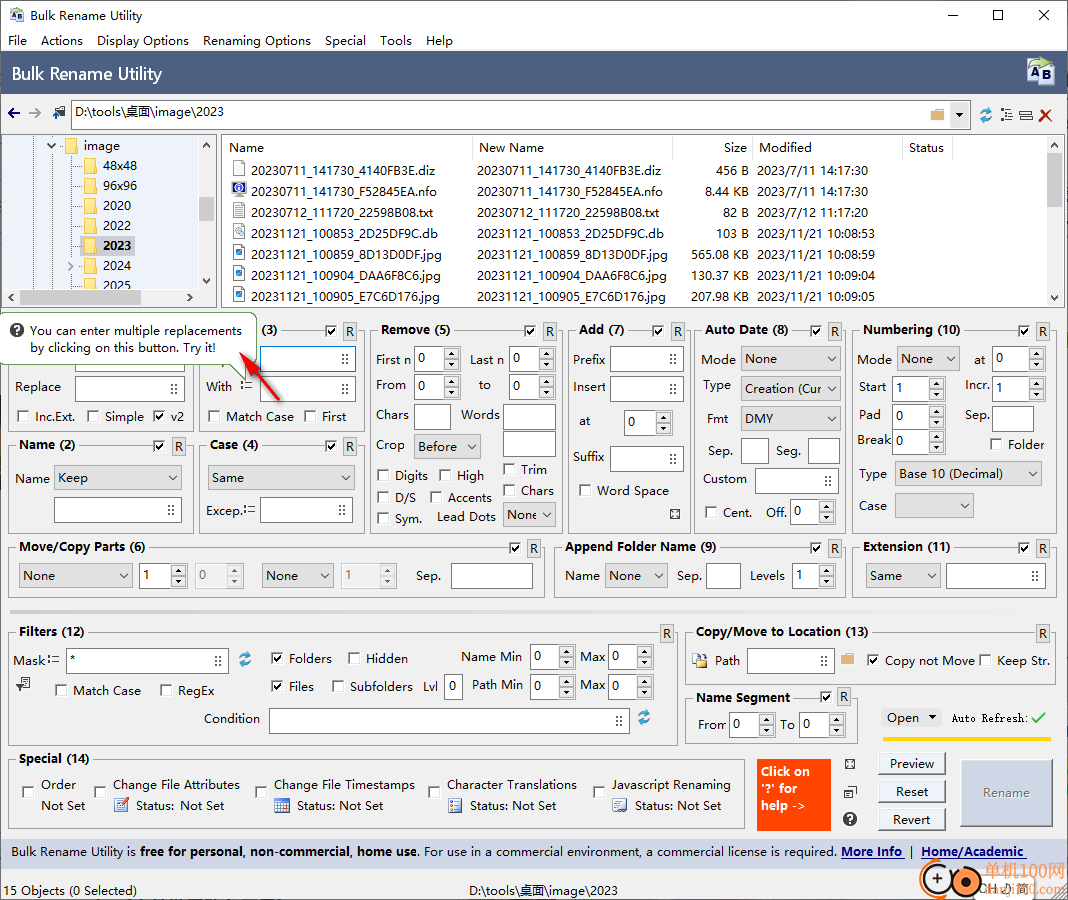
Task: Check the Hidden files filter
Action: tap(354, 658)
